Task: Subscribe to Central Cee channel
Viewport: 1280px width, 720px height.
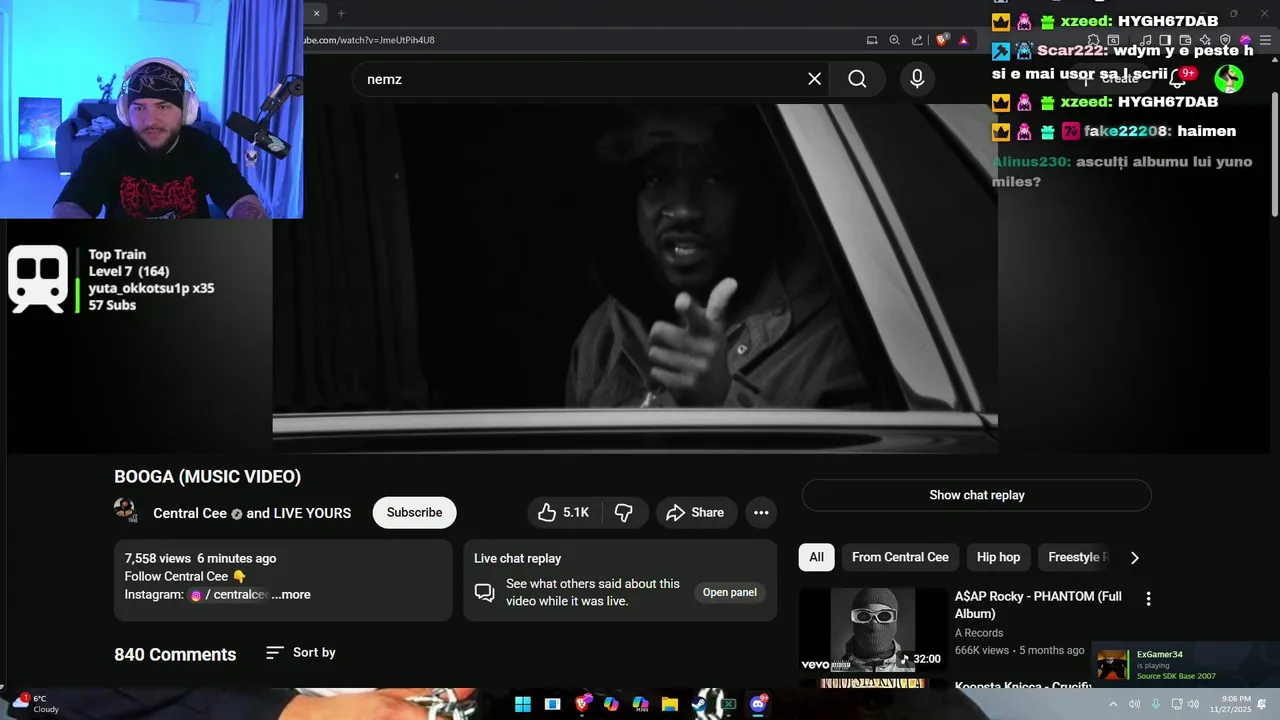Action: (414, 513)
